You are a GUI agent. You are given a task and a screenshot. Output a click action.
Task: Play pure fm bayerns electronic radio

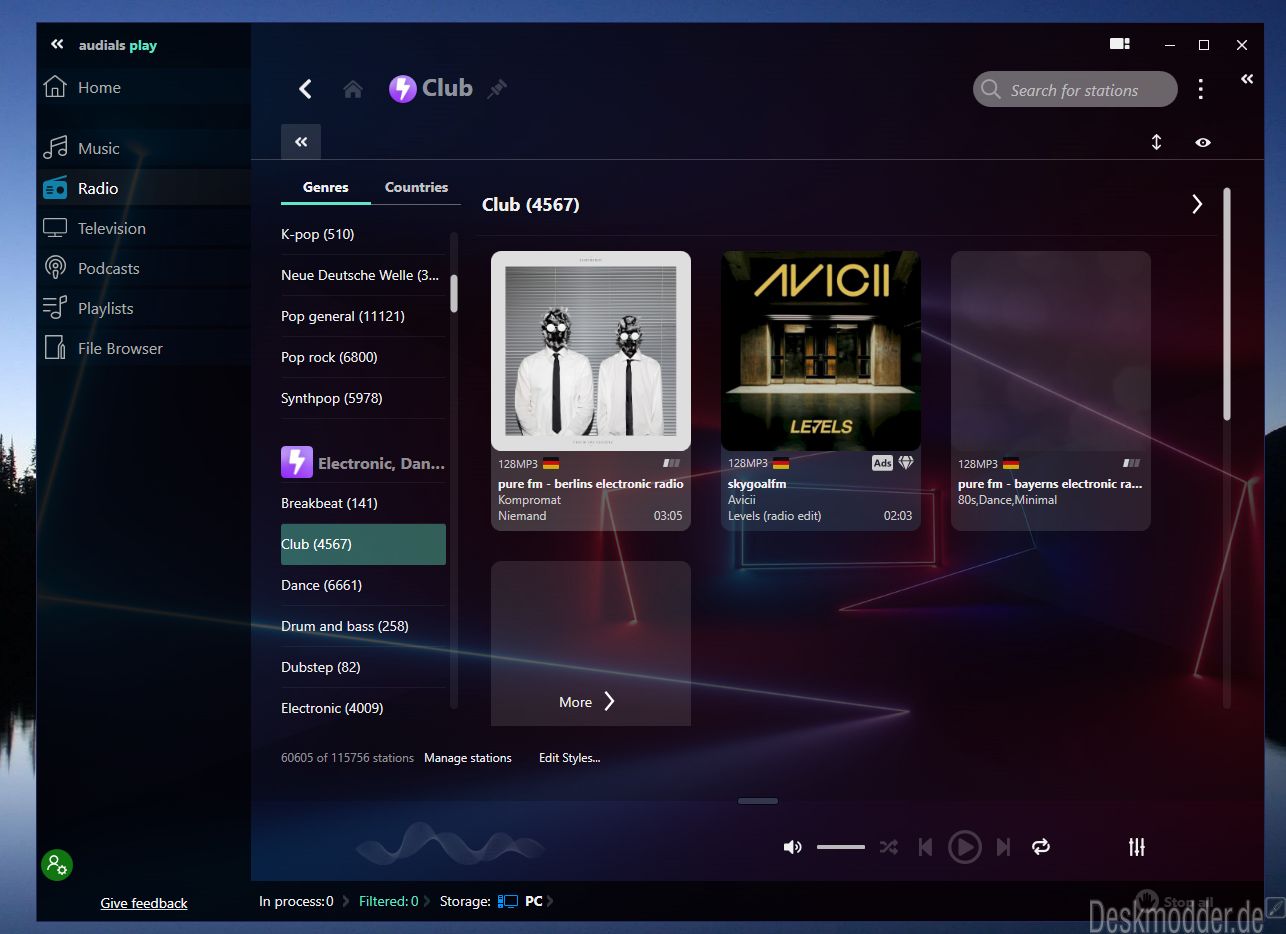1050,390
